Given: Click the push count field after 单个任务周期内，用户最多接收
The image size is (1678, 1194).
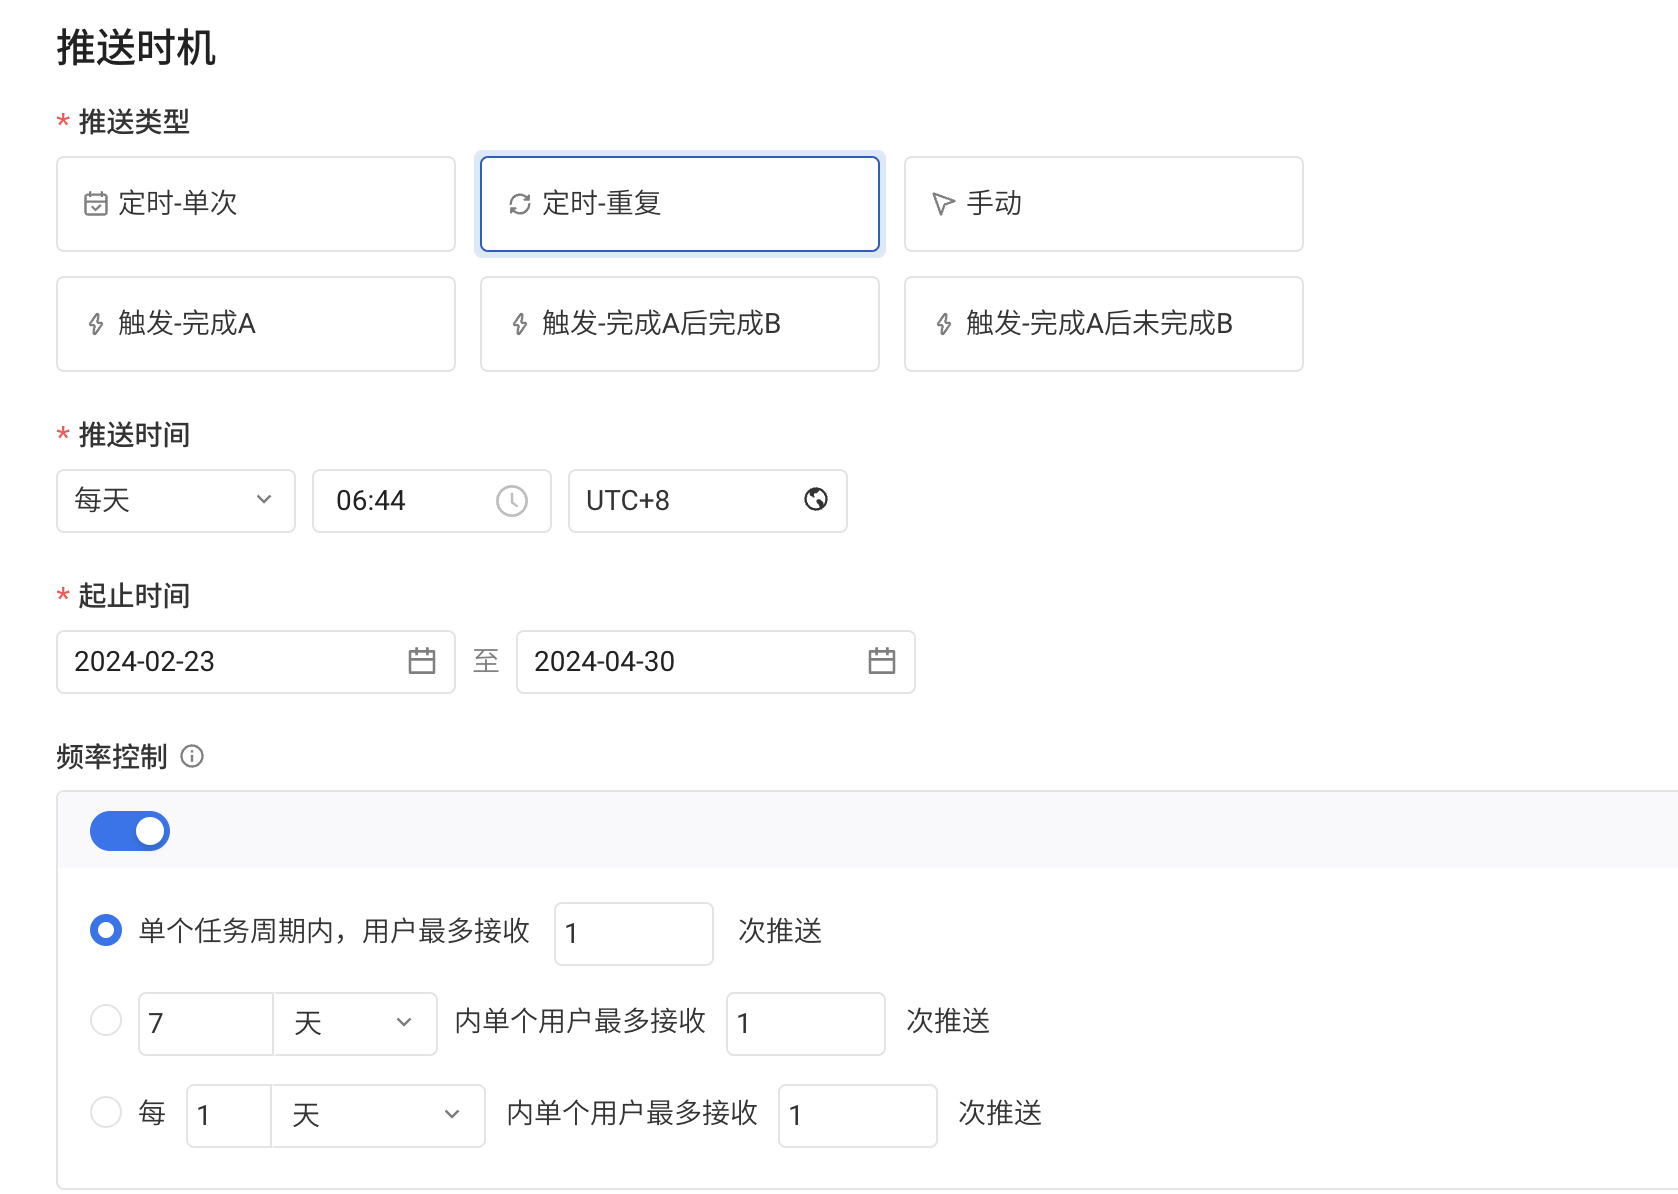Looking at the screenshot, I should (x=633, y=933).
